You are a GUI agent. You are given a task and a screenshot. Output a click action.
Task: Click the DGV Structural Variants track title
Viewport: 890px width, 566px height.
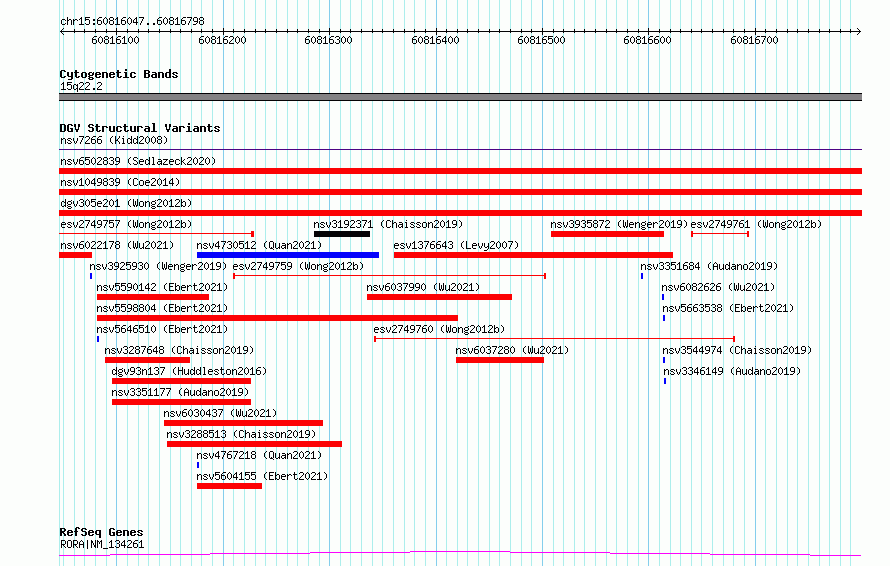140,128
